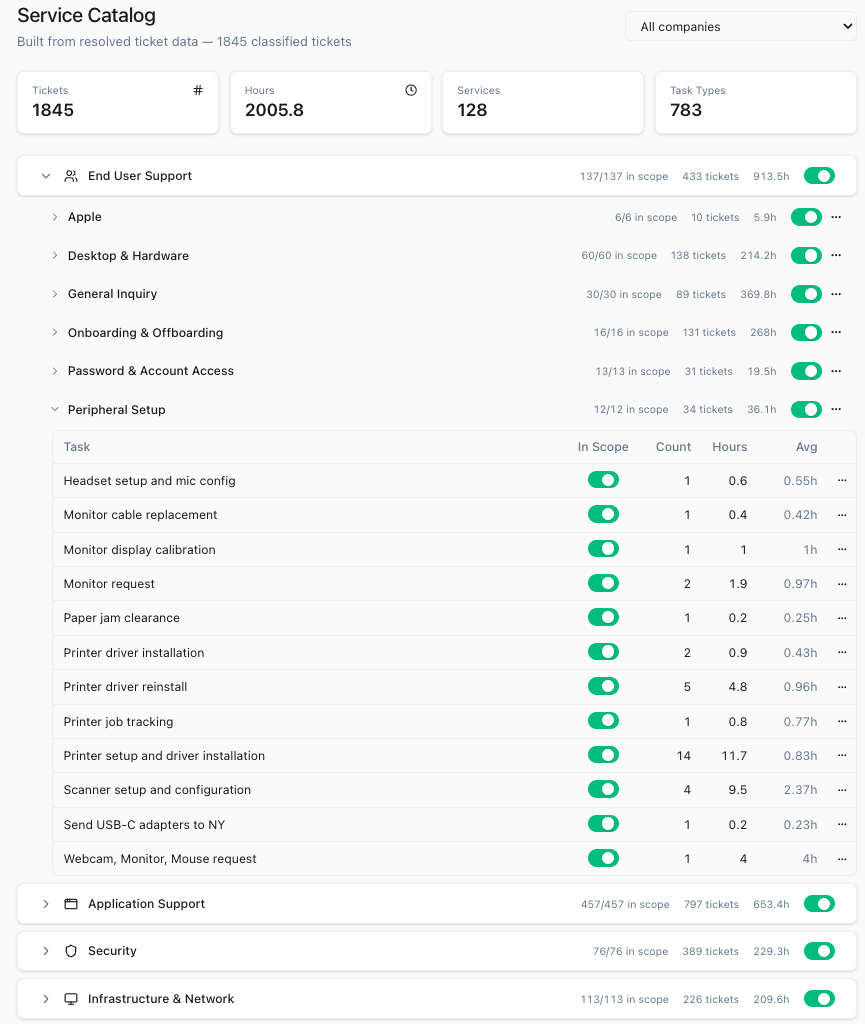Open the All companies dropdown
The image size is (865, 1024).
741,27
